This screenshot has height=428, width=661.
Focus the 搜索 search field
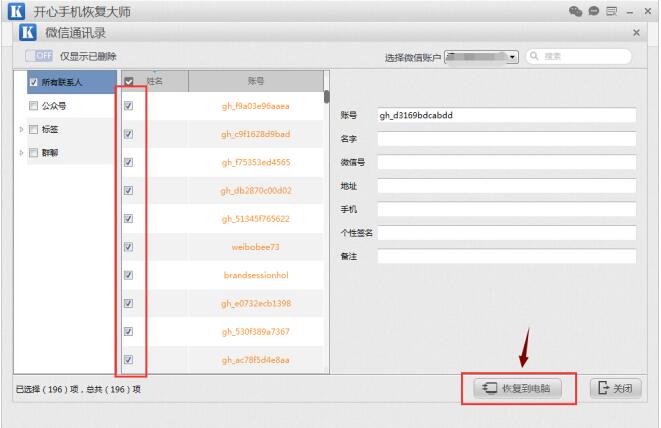(579, 56)
